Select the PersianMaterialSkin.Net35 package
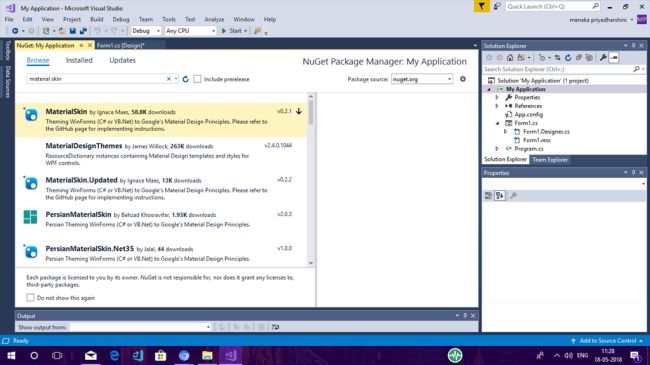Viewport: 650px width, 365px height. point(162,253)
